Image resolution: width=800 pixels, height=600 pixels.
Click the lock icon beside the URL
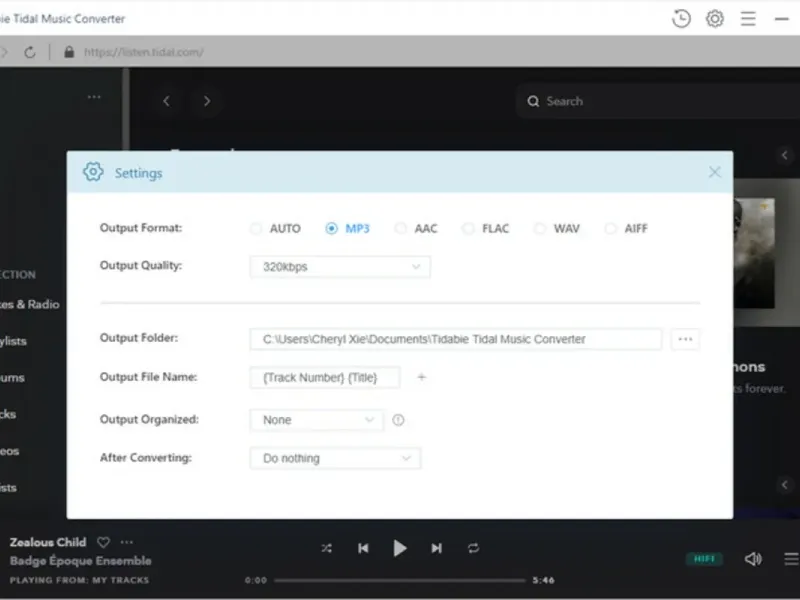(69, 52)
